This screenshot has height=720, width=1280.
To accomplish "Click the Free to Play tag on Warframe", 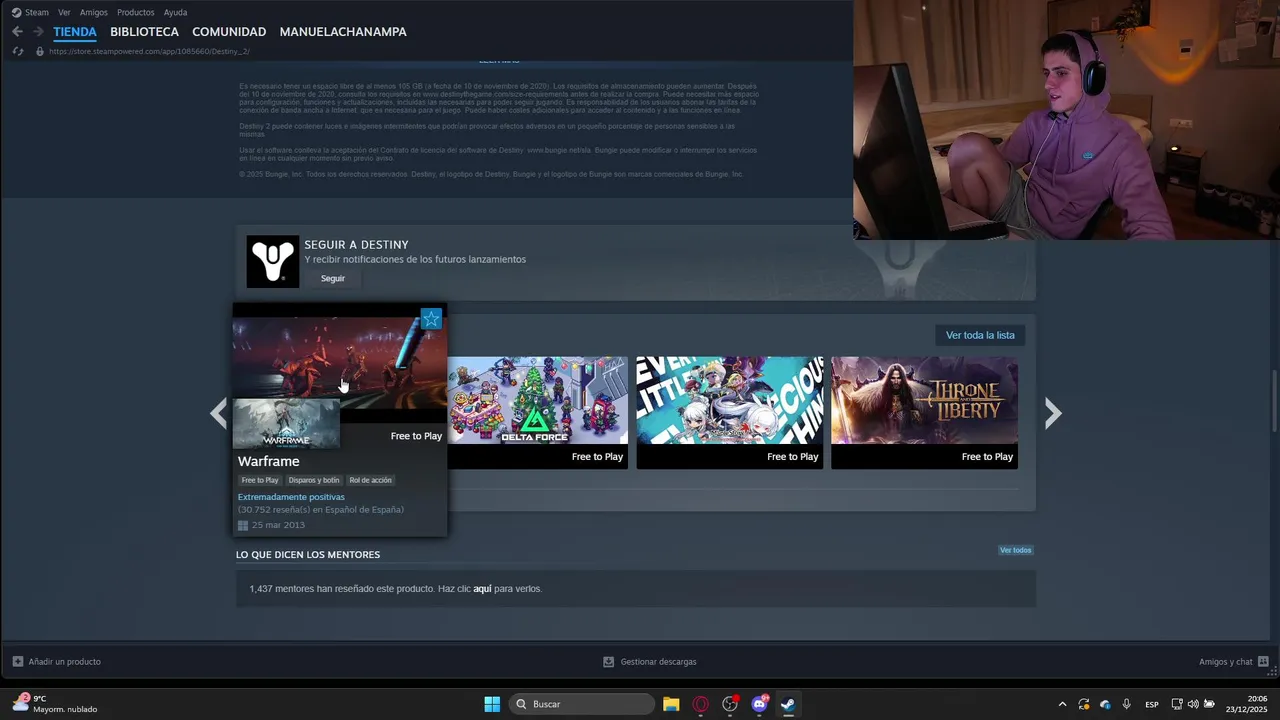I will [260, 480].
